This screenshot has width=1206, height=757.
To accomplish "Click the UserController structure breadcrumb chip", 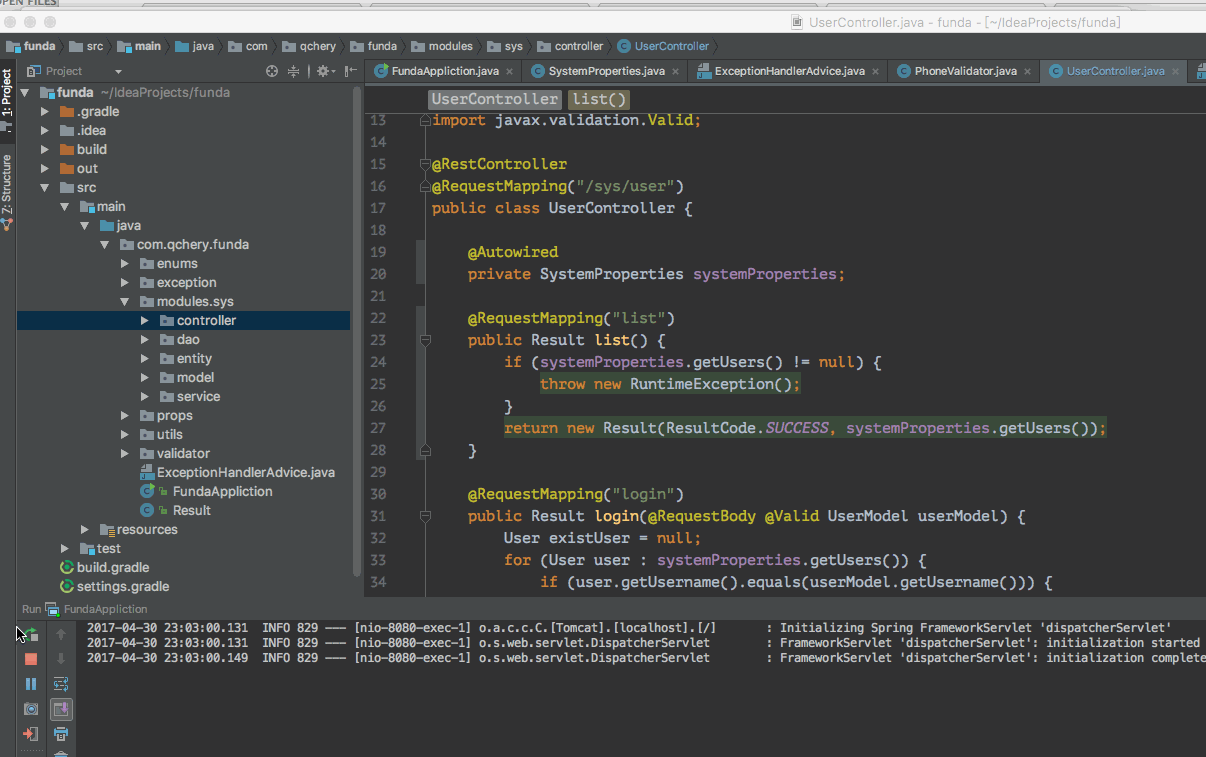I will tap(495, 99).
